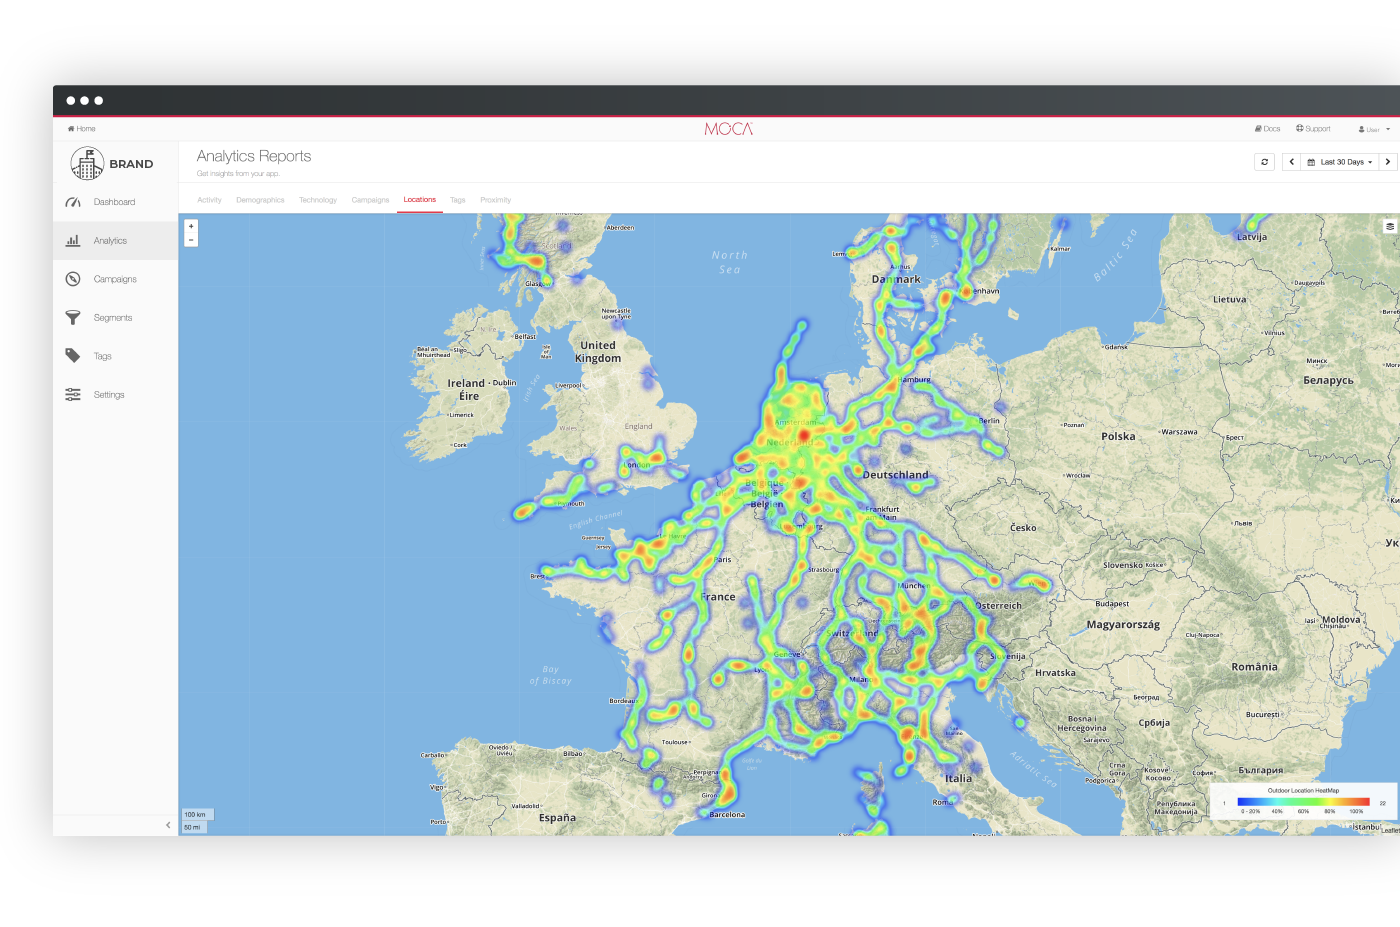Viewport: 1400px width, 927px height.
Task: Switch to the Activity tab
Action: click(209, 200)
